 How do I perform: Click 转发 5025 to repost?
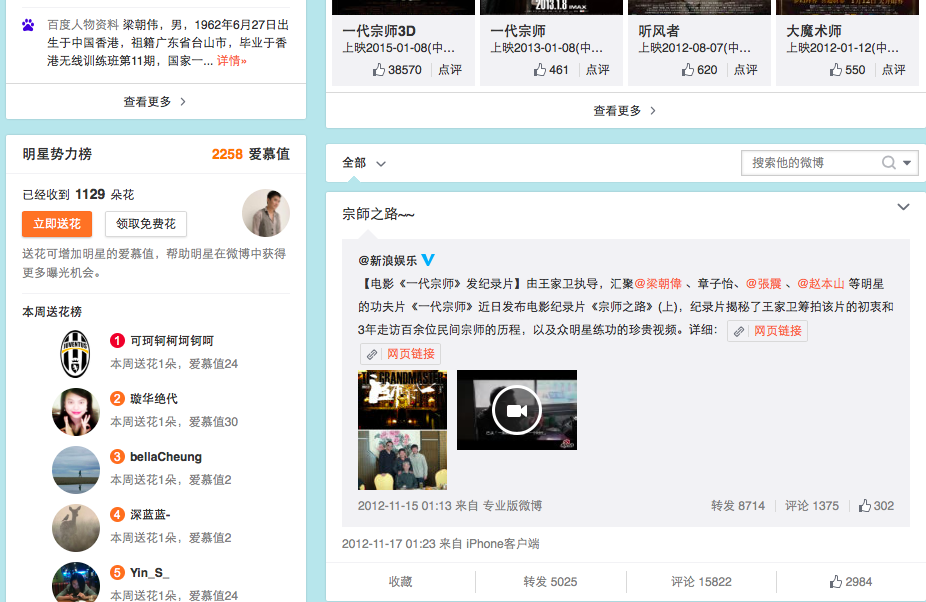click(x=550, y=582)
